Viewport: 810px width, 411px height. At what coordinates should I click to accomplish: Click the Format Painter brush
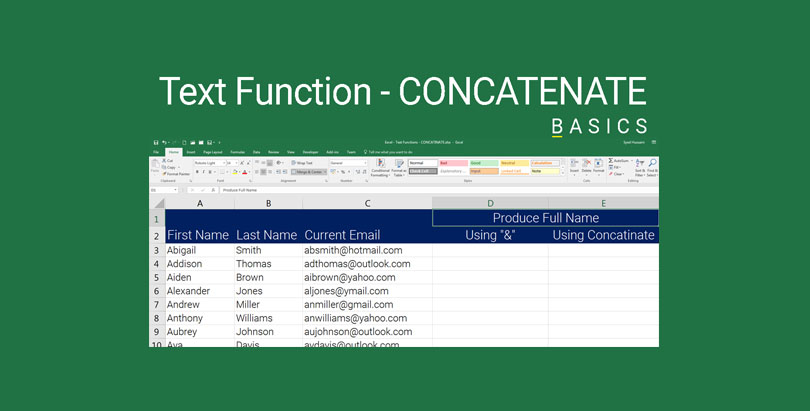coord(176,174)
